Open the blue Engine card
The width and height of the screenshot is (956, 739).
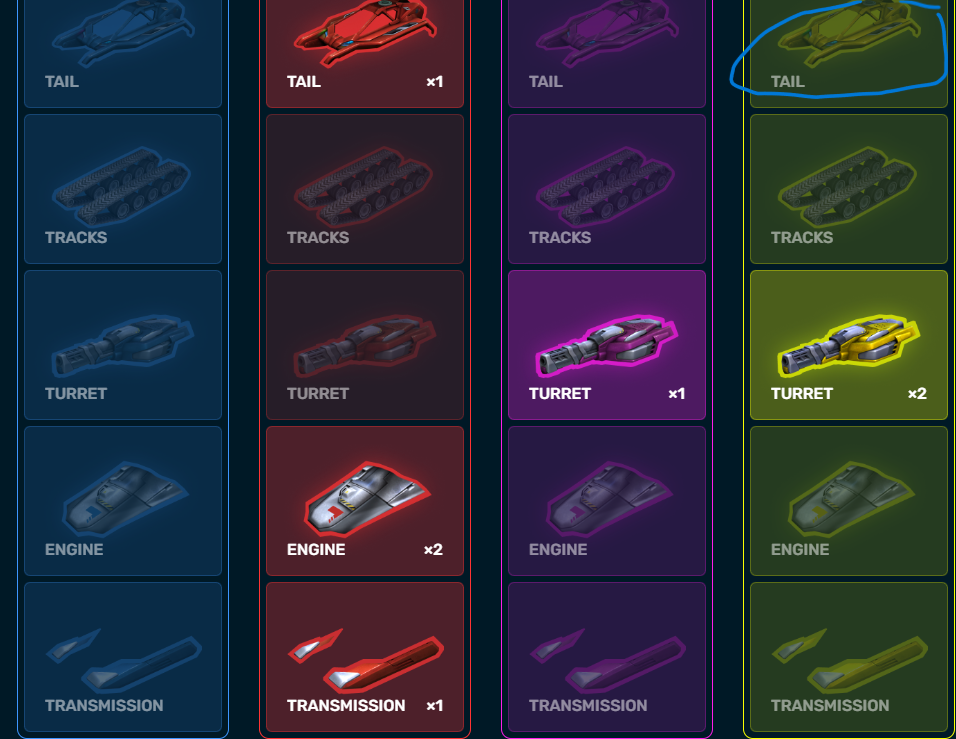point(123,501)
